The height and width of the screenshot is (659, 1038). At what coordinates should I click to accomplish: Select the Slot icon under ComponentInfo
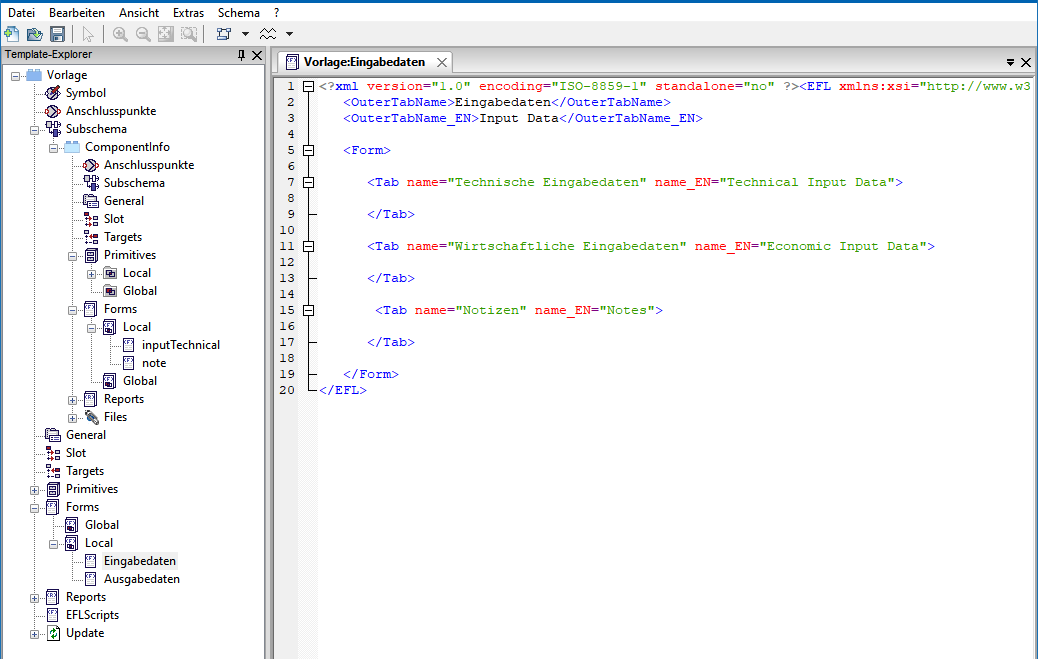tap(91, 219)
